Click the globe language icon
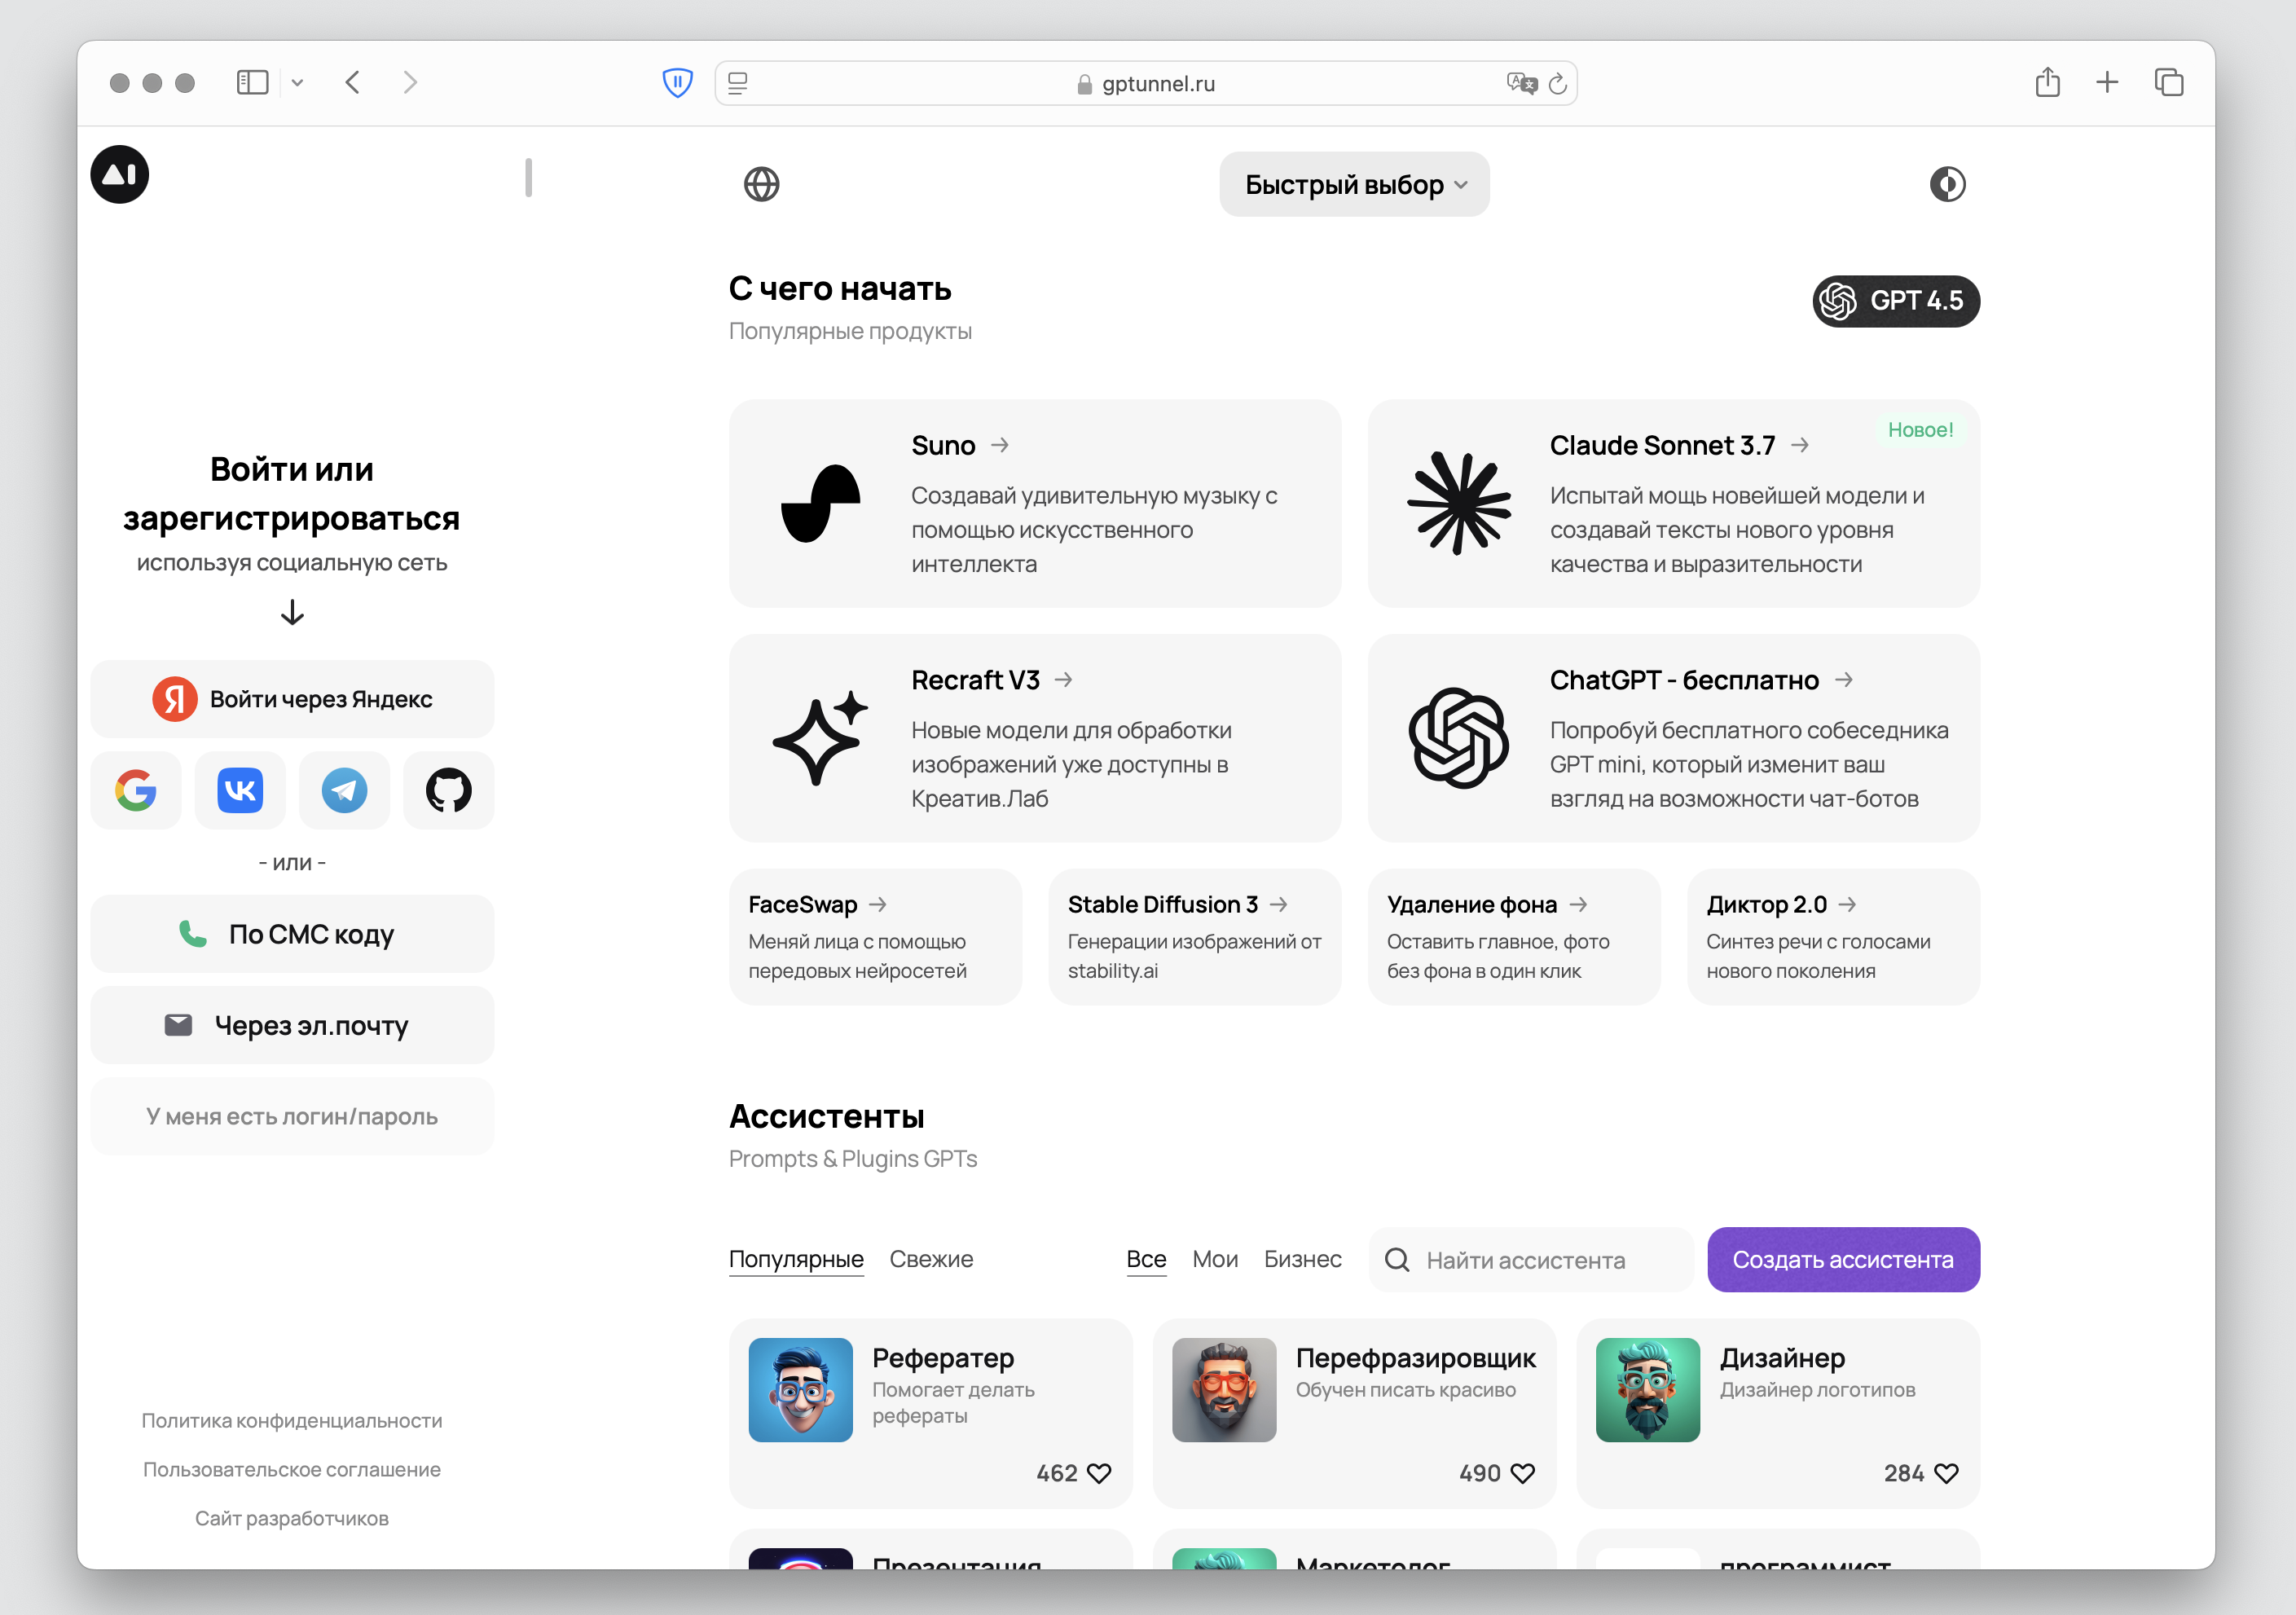This screenshot has height=1615, width=2296. pyautogui.click(x=761, y=184)
